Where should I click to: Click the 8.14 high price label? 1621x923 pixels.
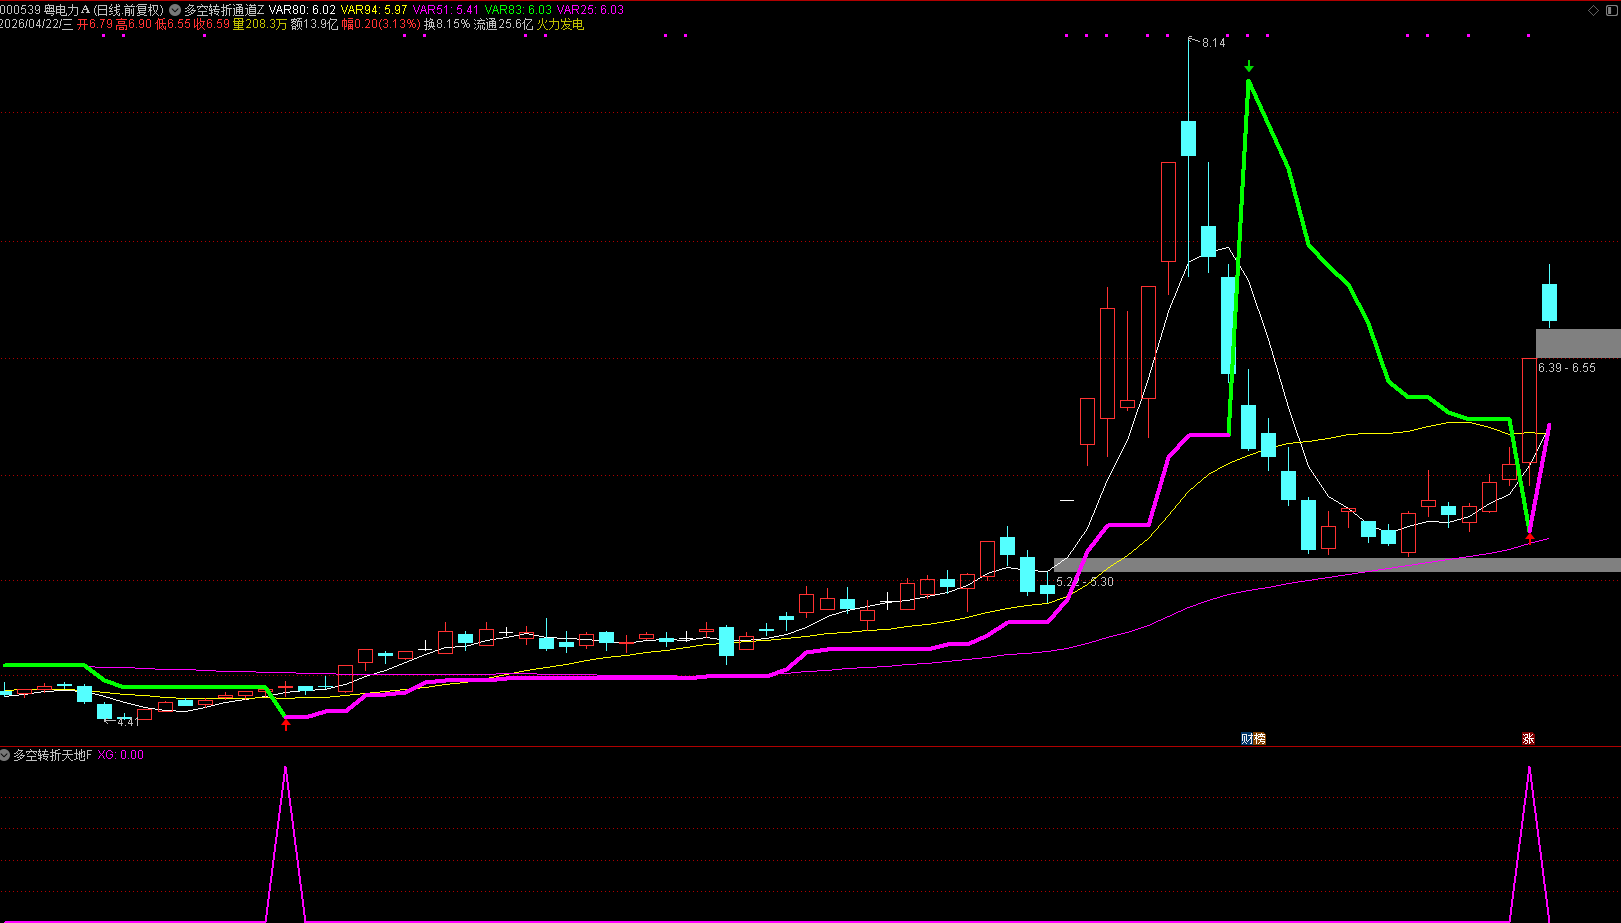(x=1213, y=43)
